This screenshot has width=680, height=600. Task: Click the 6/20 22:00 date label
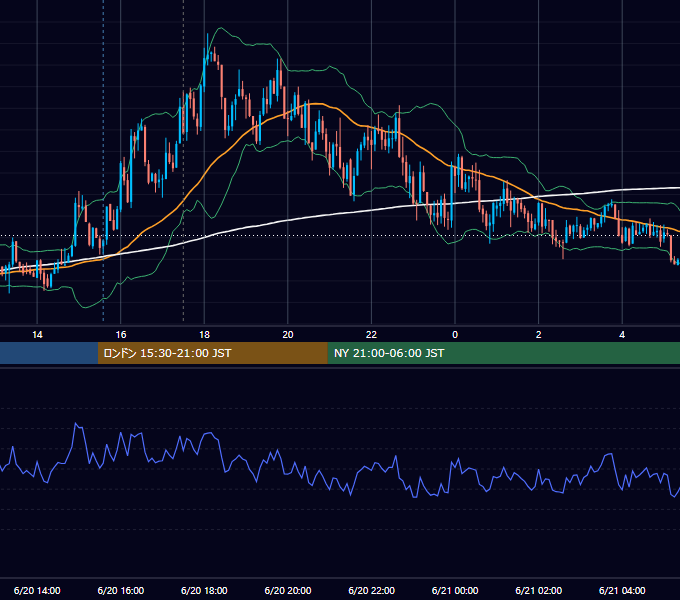[x=372, y=590]
